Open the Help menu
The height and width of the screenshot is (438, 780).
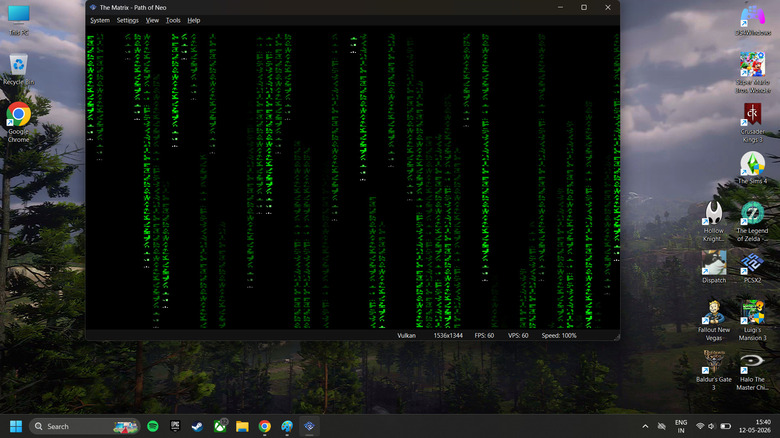pos(194,20)
